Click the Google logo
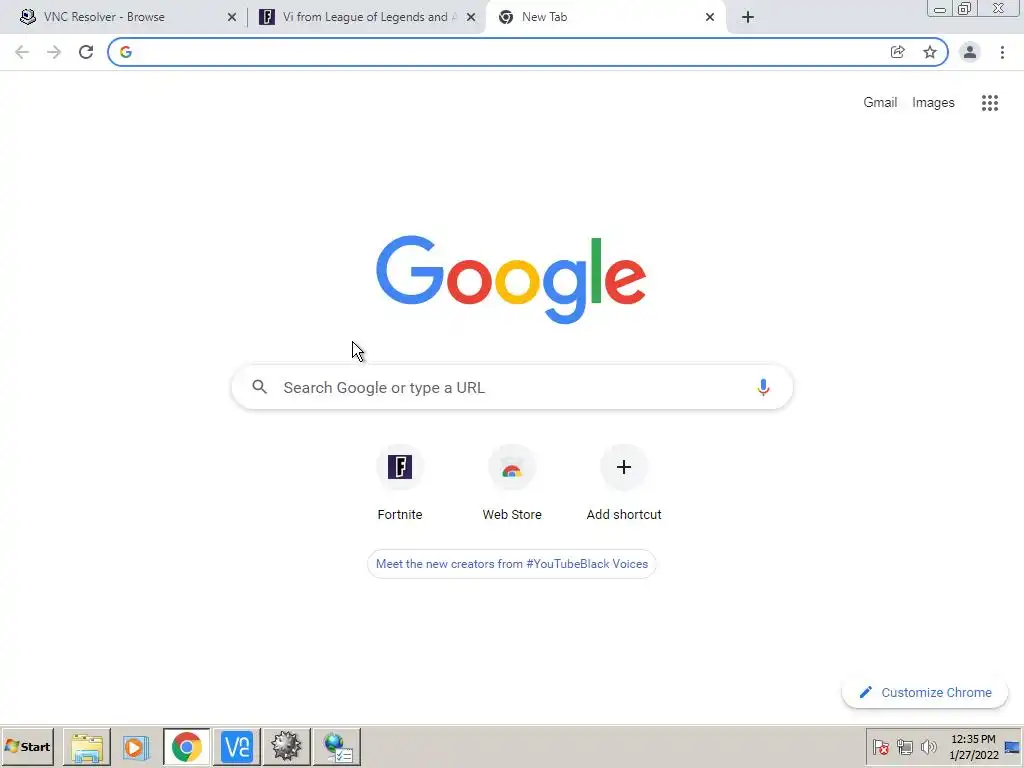 511,280
